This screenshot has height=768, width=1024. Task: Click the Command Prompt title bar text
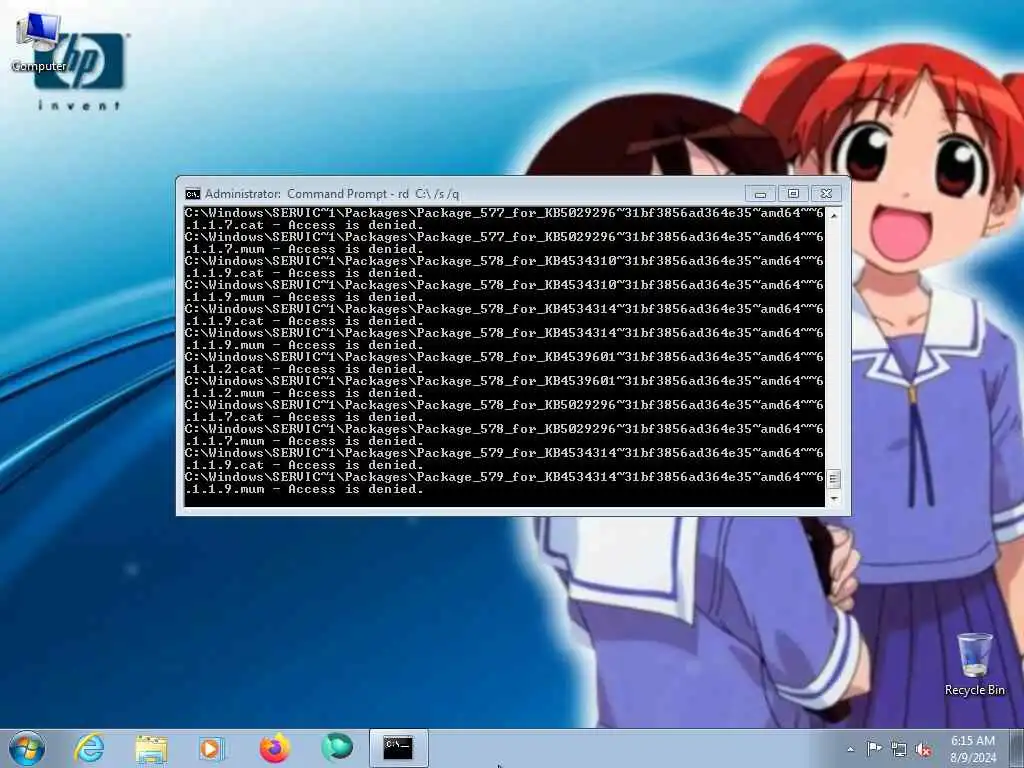332,194
